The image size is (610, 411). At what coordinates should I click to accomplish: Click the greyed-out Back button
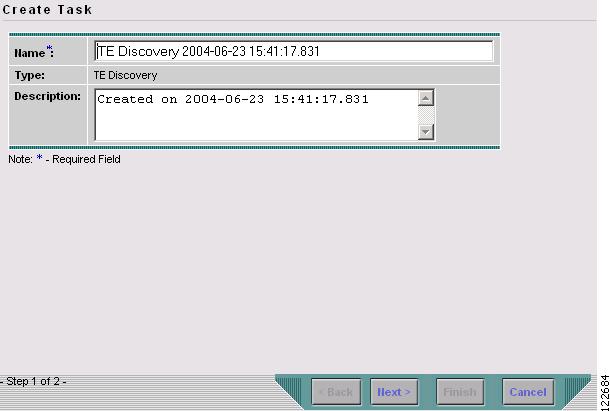pyautogui.click(x=336, y=392)
